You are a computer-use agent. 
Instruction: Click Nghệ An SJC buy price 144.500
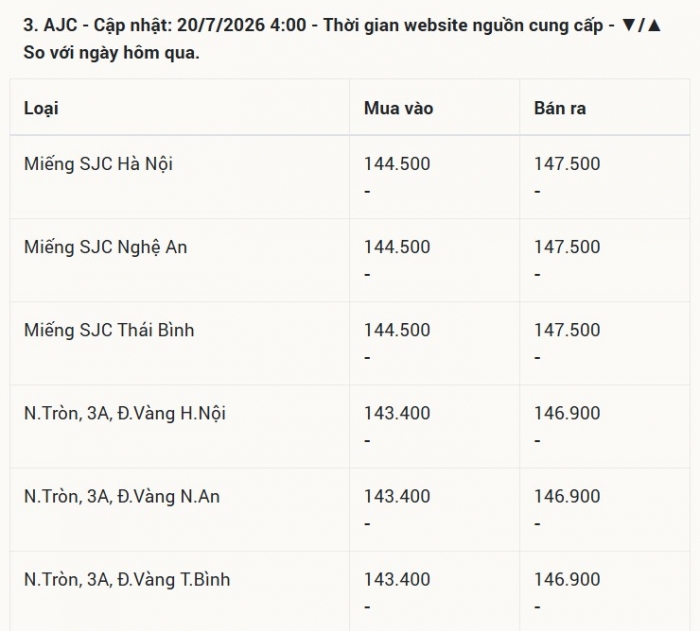(x=397, y=247)
